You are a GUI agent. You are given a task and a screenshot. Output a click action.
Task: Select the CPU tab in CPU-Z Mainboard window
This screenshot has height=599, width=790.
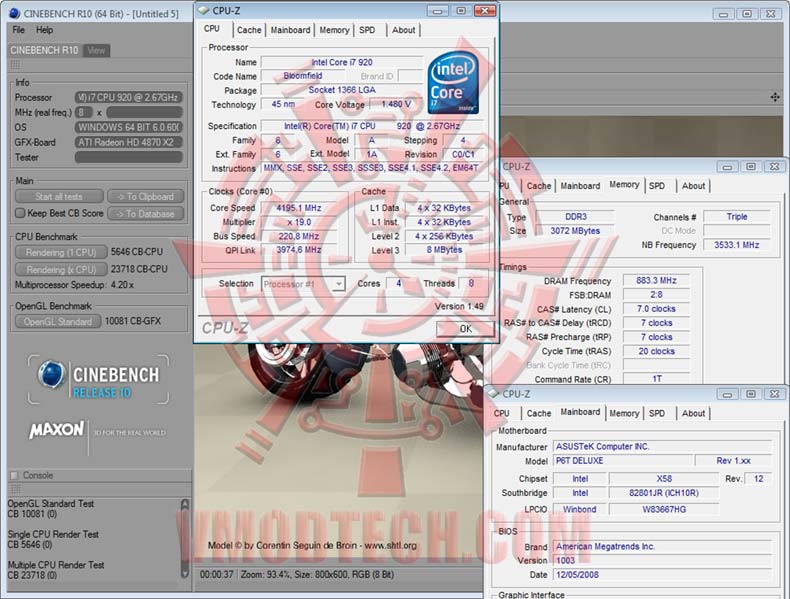[501, 413]
